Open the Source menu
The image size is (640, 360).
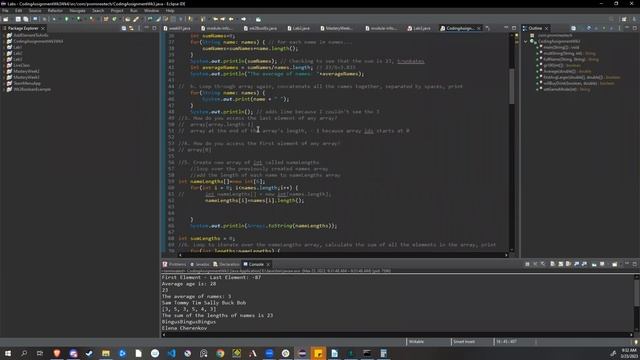coord(35,11)
